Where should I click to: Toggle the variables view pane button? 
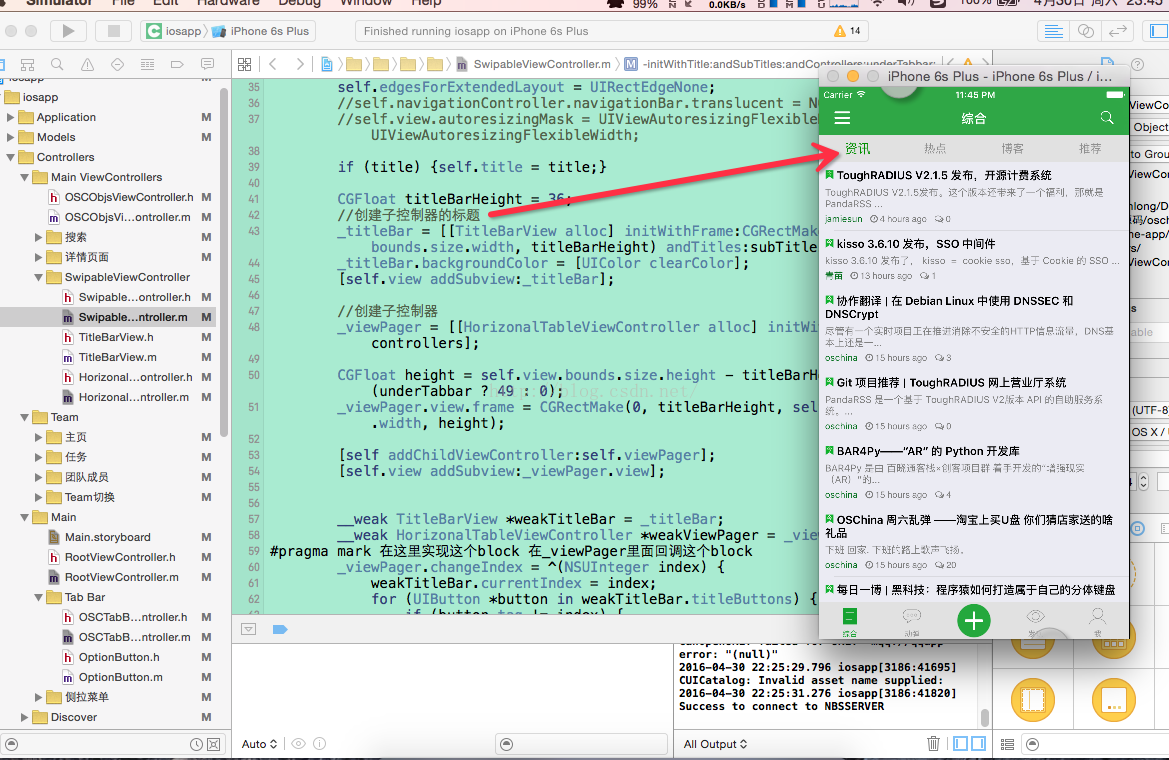coord(961,744)
